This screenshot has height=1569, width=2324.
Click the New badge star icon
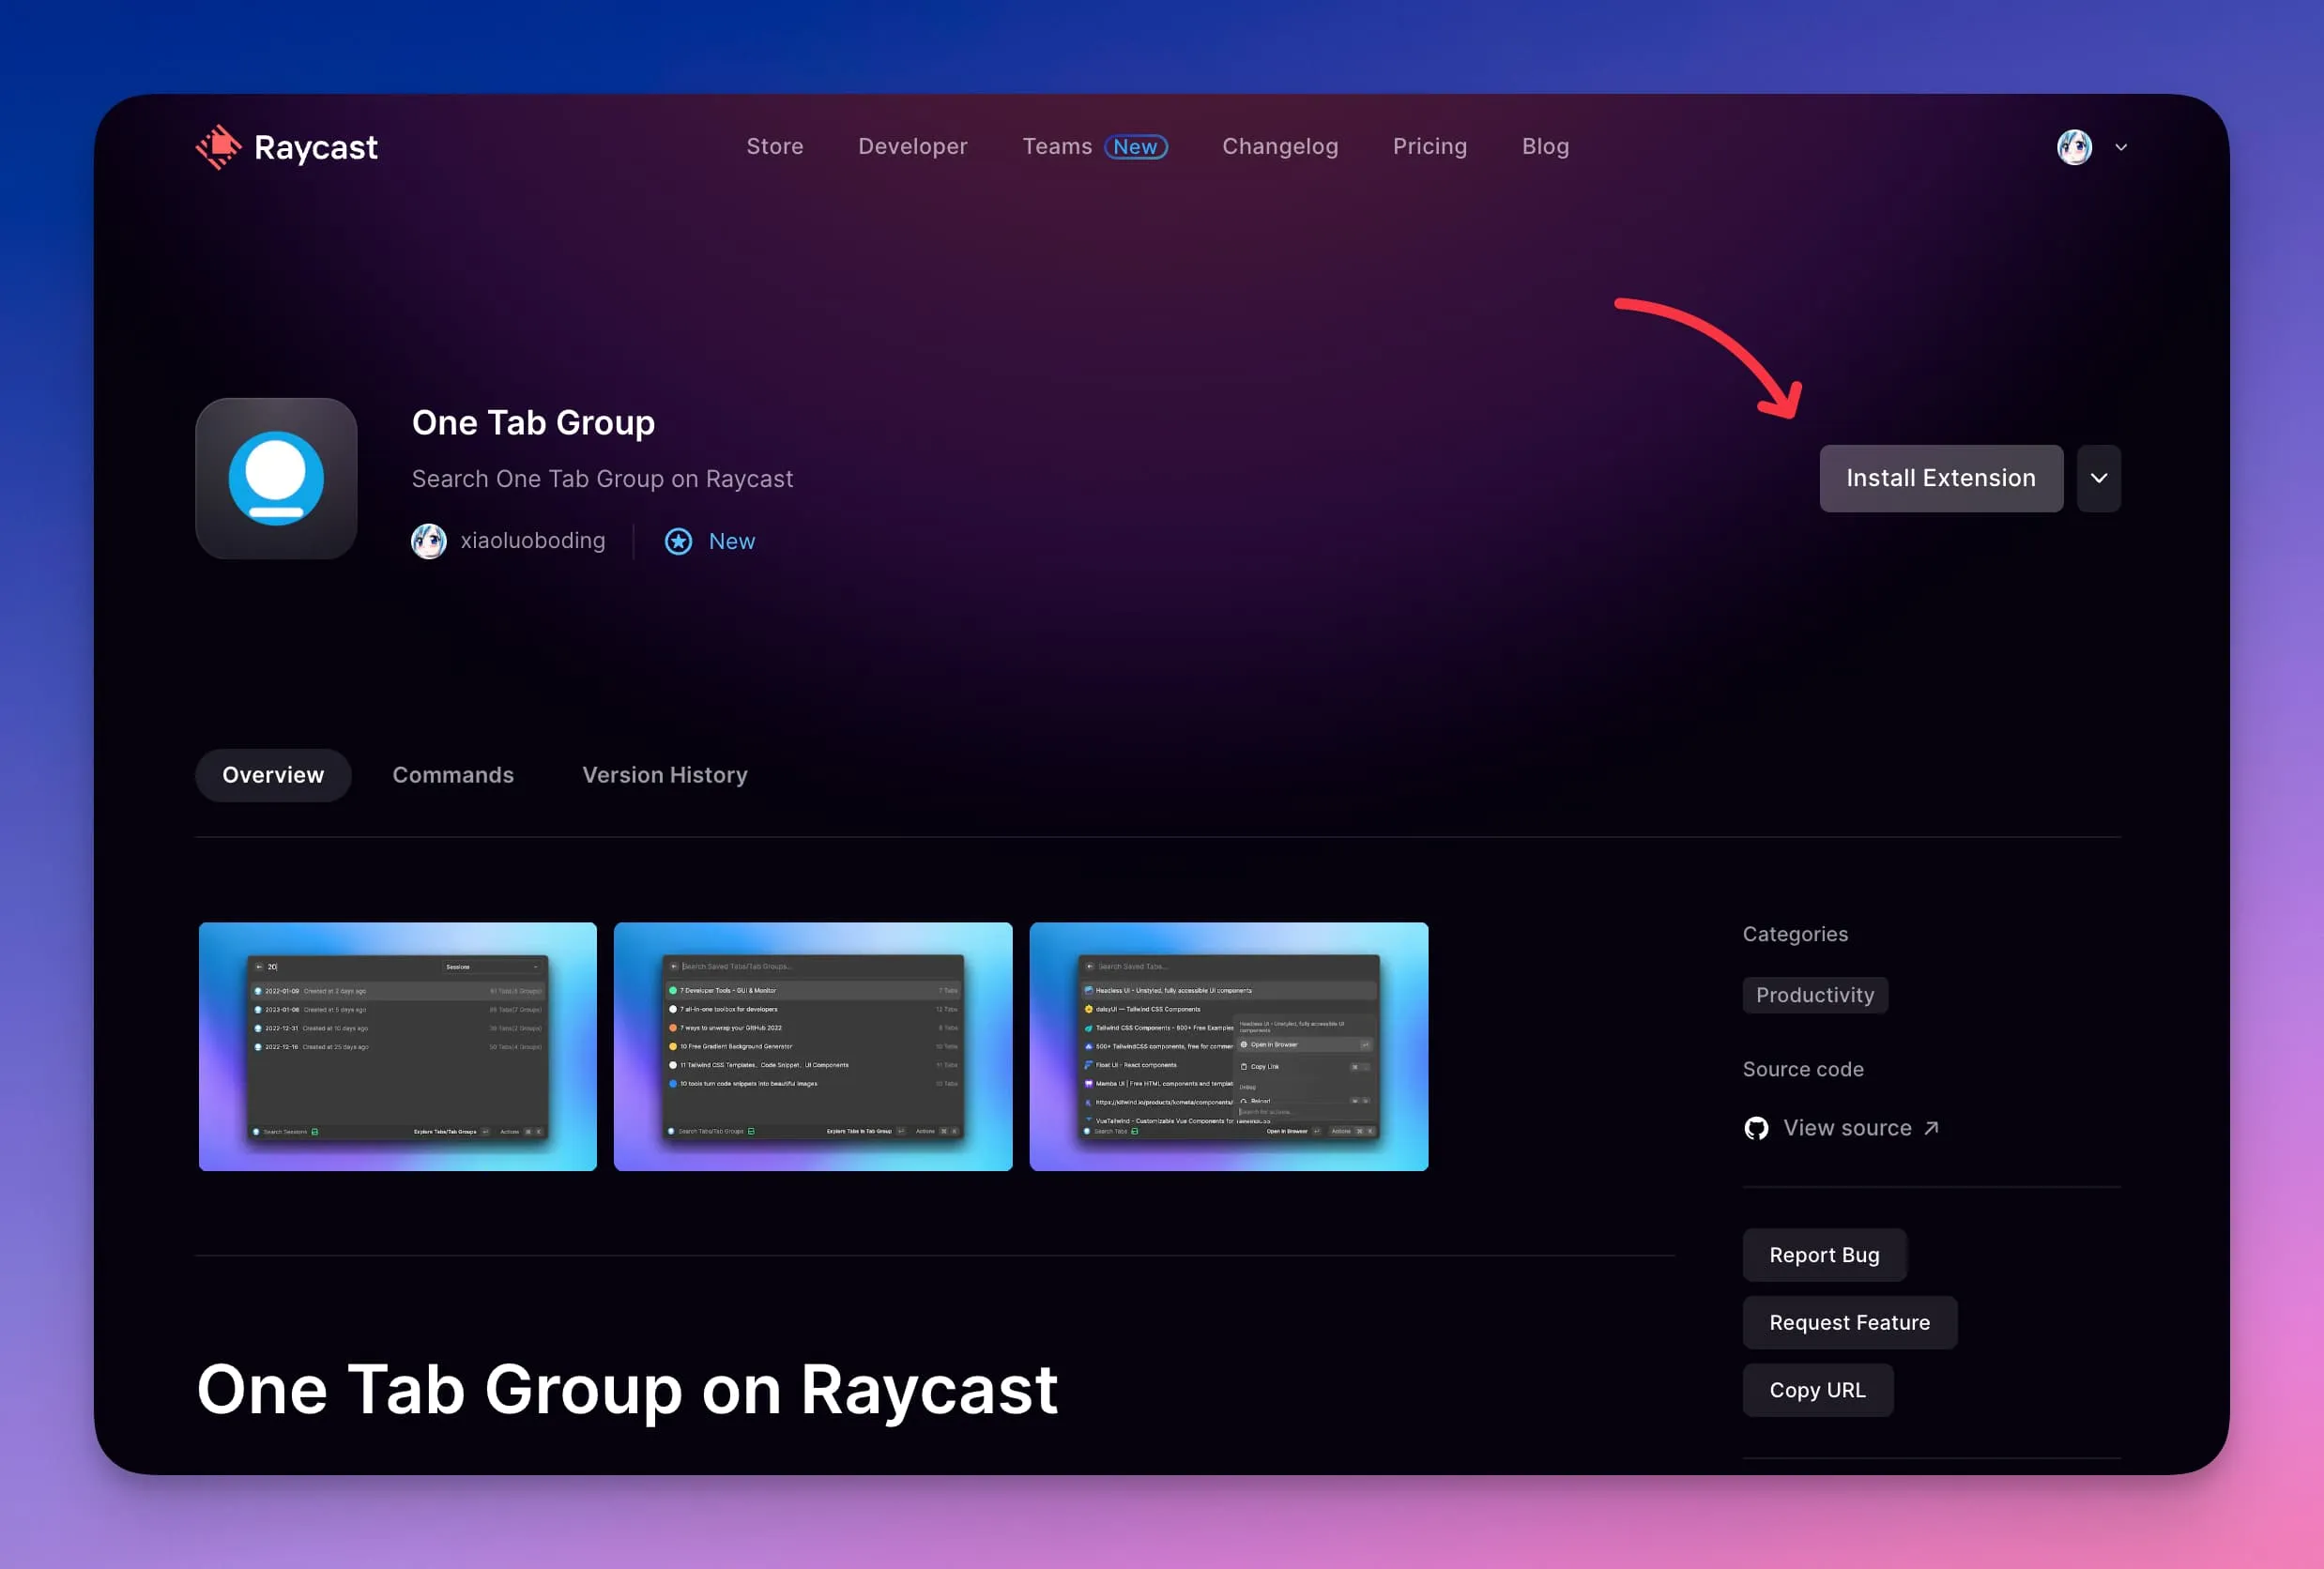678,541
